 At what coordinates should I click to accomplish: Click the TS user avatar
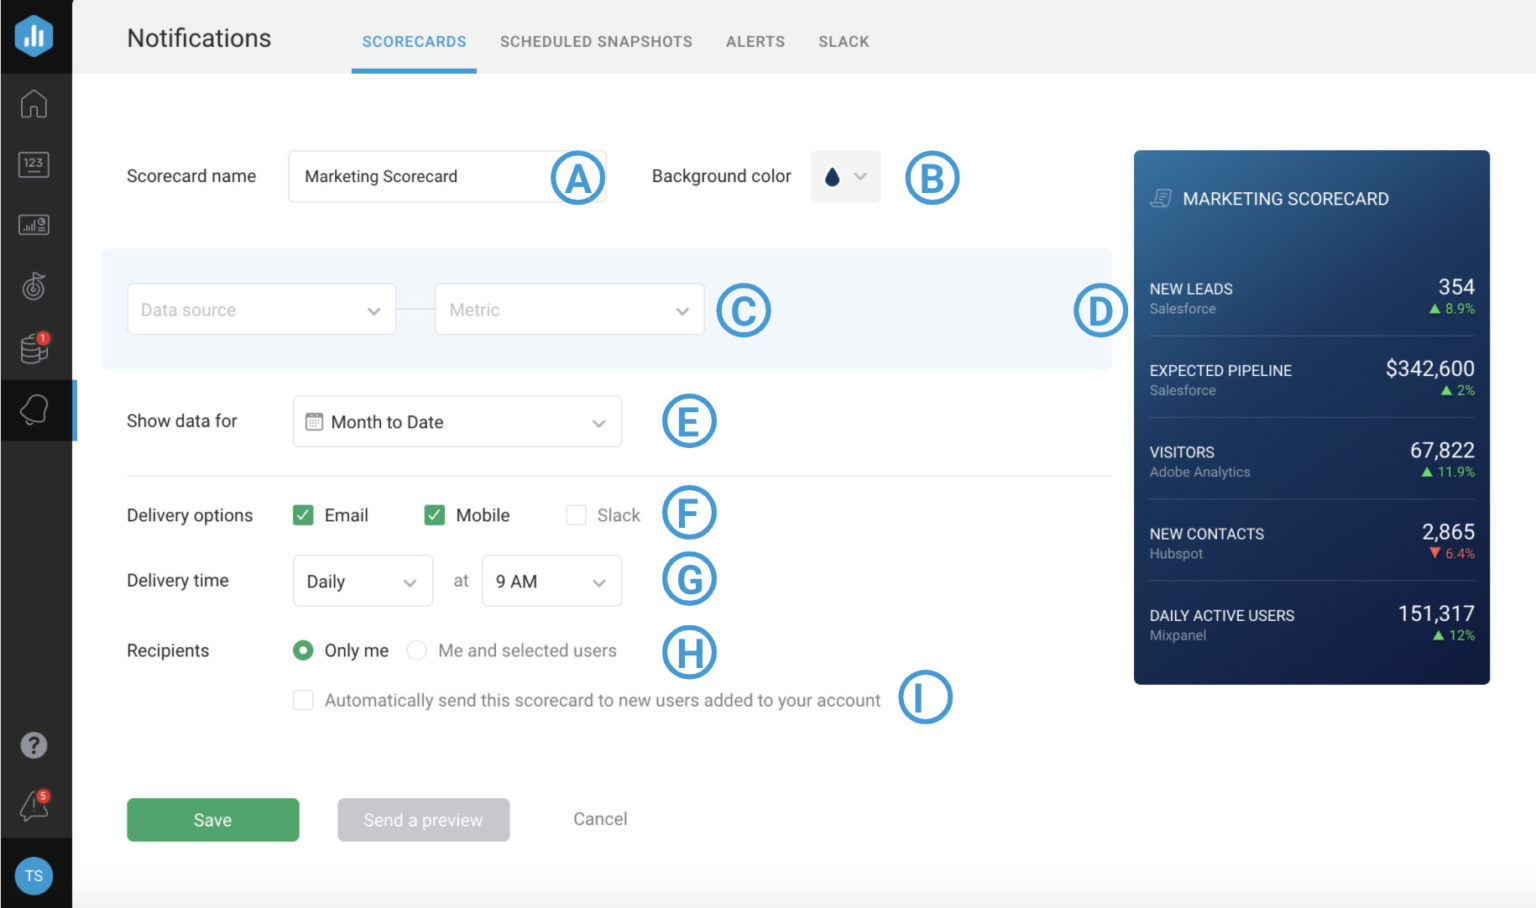tap(34, 876)
